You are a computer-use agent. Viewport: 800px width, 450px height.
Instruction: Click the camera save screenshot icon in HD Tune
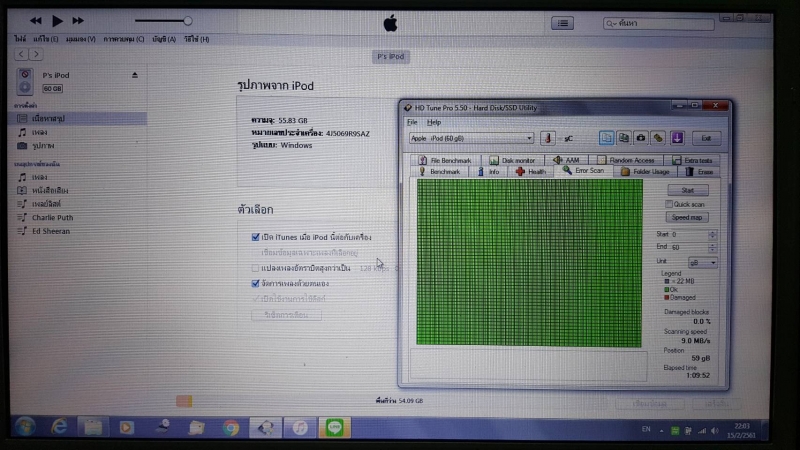(x=641, y=138)
